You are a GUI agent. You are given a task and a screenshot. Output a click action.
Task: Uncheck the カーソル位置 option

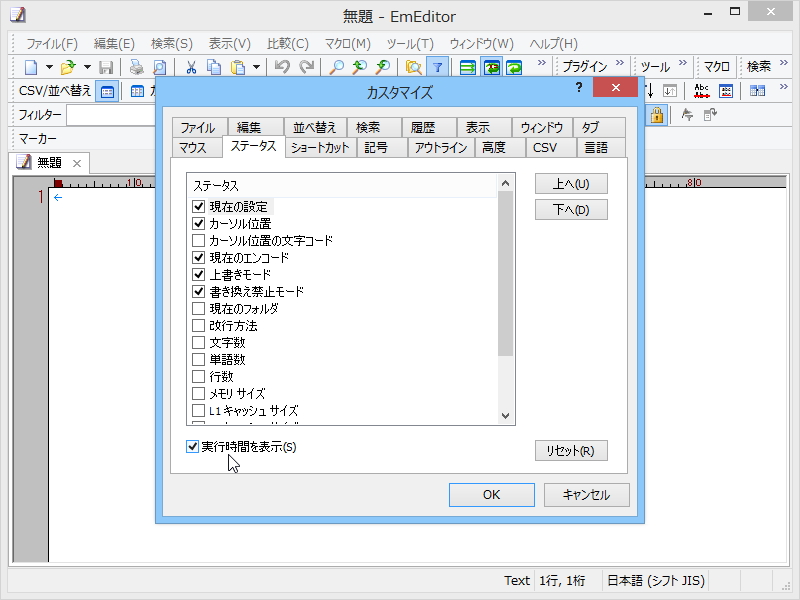point(197,224)
